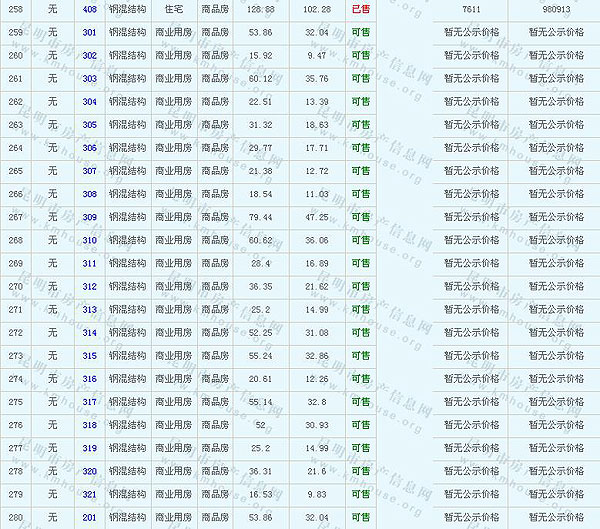Click the 128.83 building area cell
Image resolution: width=600 pixels, height=529 pixels.
(260, 9)
